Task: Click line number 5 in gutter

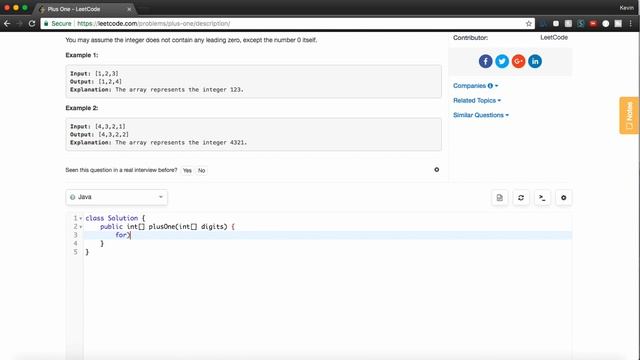Action: [76, 252]
